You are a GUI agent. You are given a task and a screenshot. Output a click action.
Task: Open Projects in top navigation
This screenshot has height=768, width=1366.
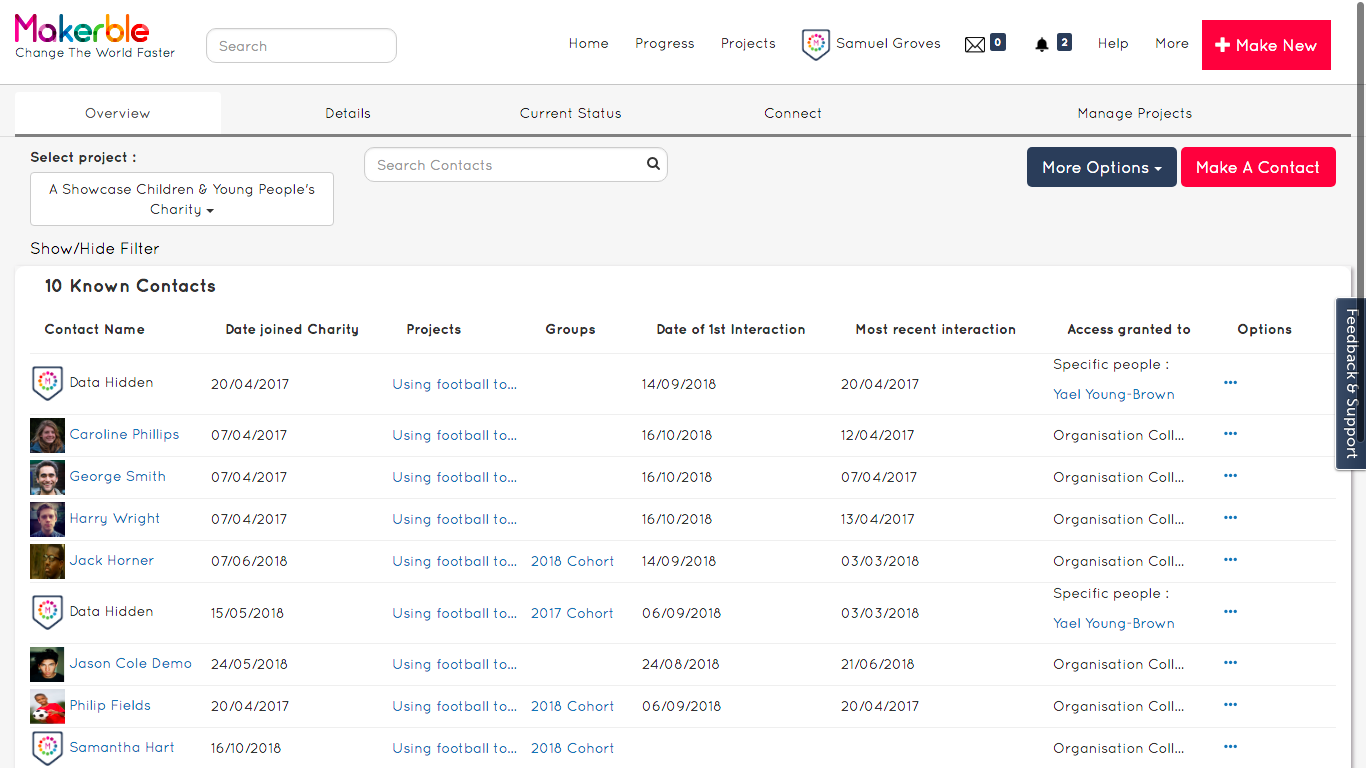pos(748,44)
